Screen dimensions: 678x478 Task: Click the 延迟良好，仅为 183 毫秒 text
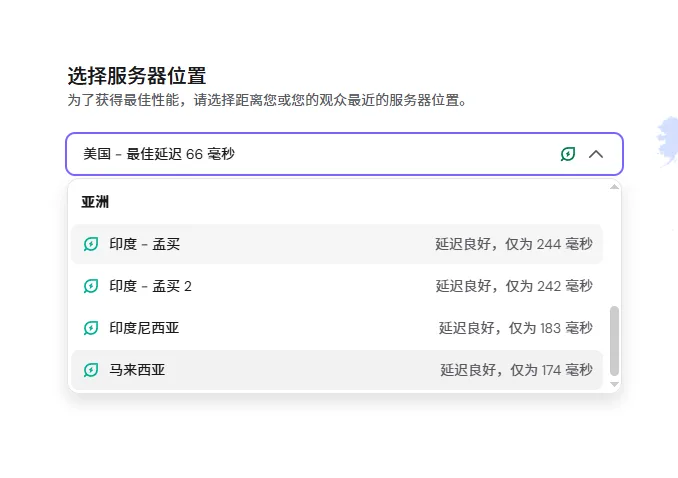point(515,328)
